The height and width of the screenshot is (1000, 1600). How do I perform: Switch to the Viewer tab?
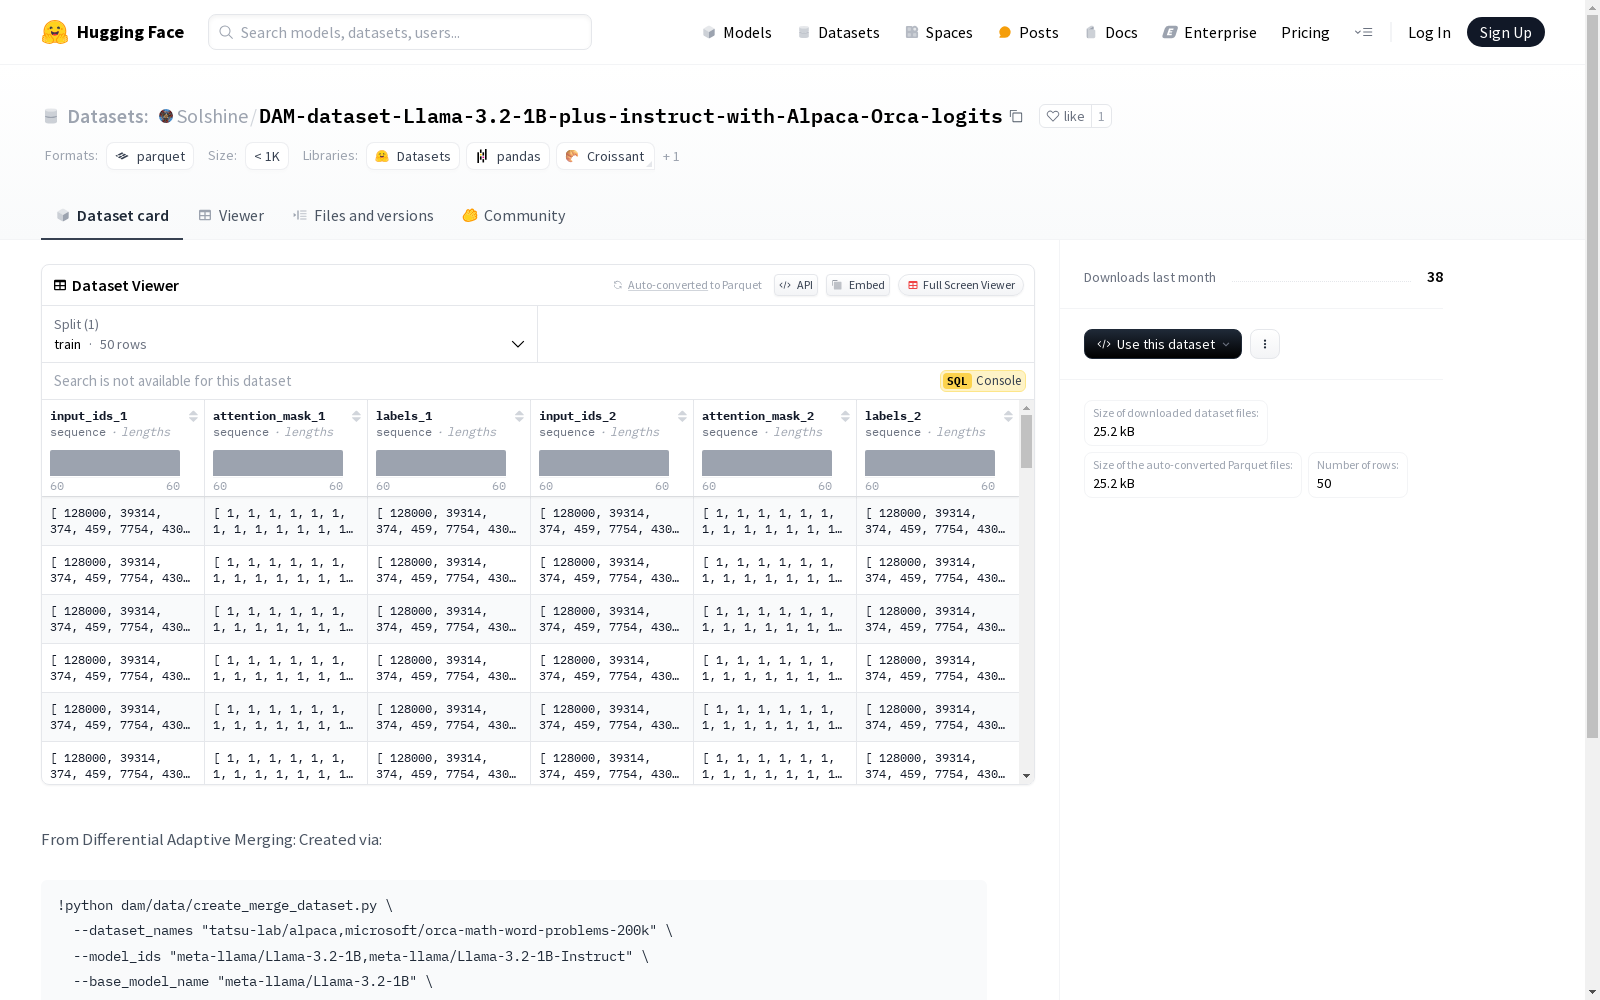pos(231,216)
